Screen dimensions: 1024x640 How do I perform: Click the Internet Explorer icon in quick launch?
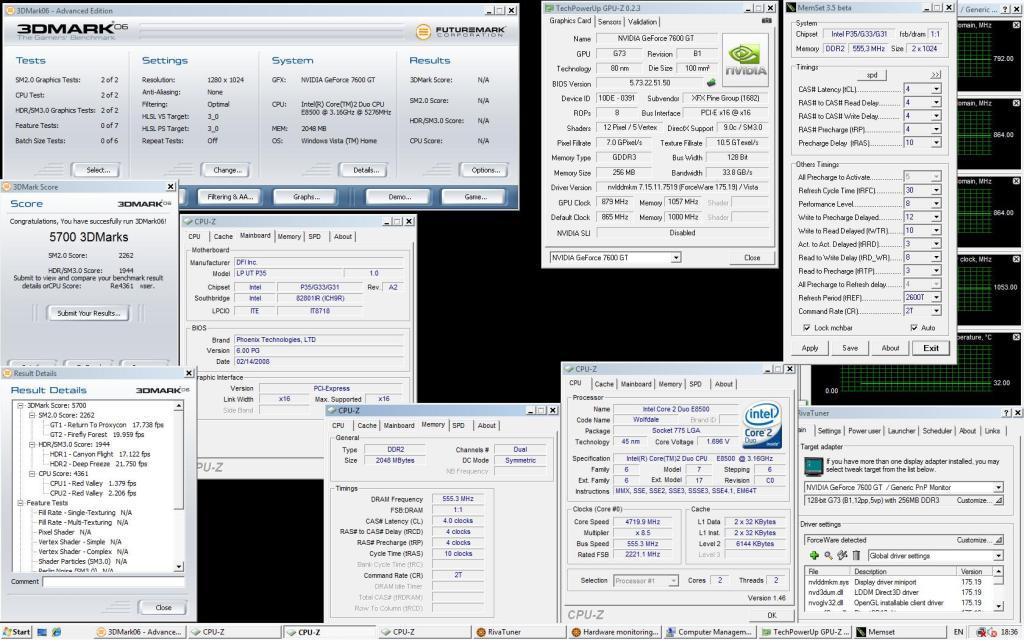point(57,632)
